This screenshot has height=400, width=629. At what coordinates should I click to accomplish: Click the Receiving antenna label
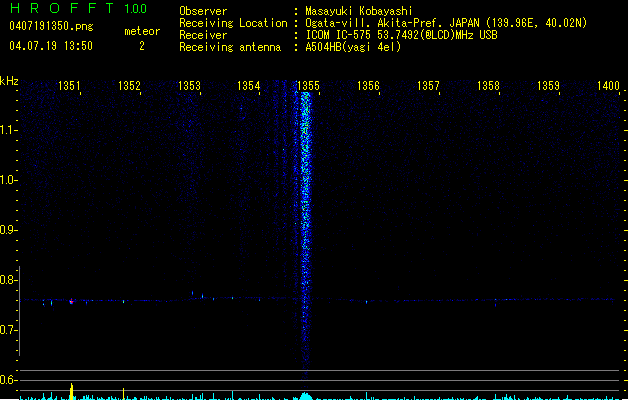point(230,47)
